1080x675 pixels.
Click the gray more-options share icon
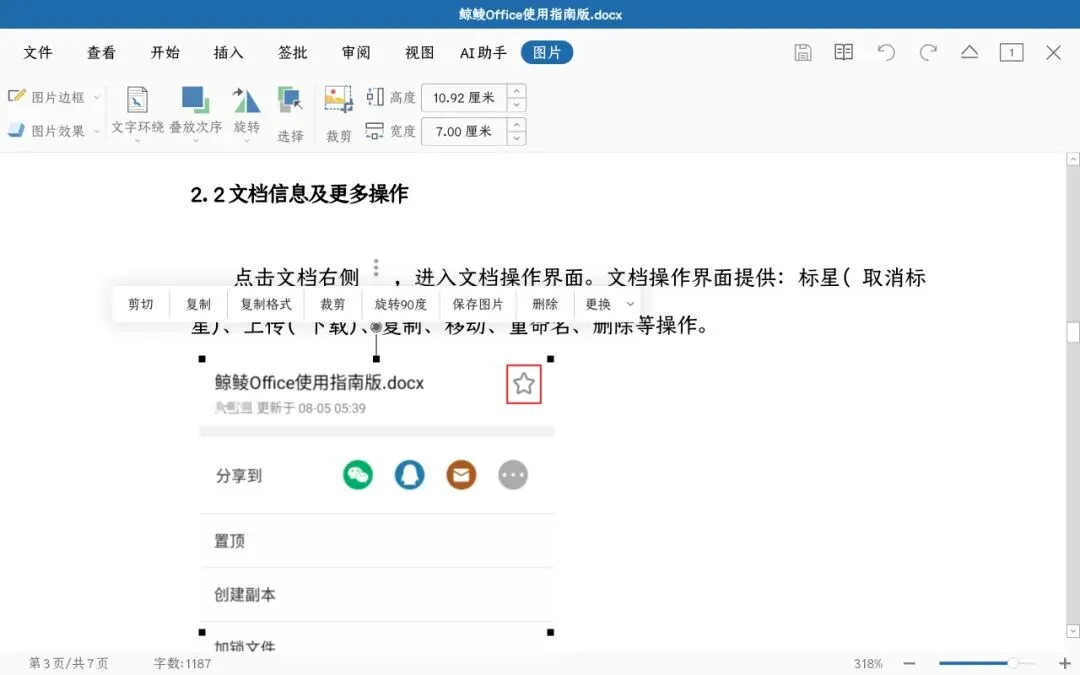[513, 475]
